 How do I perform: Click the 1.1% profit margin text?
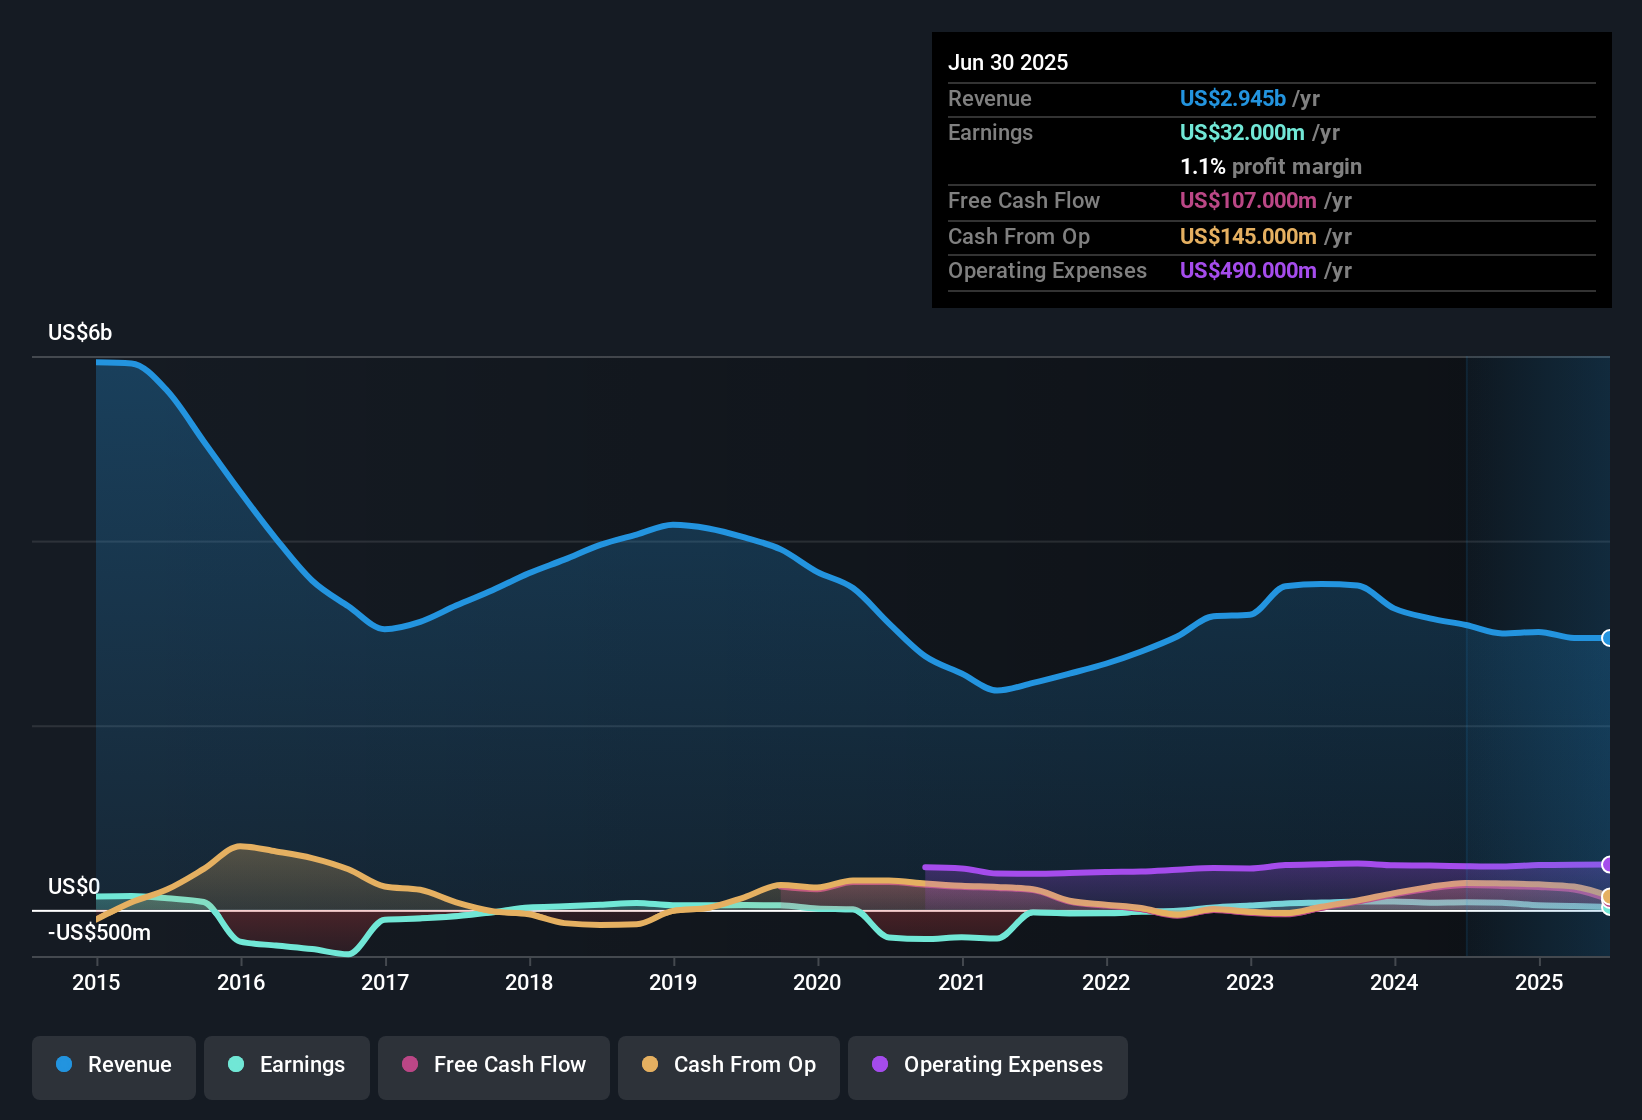point(1271,166)
